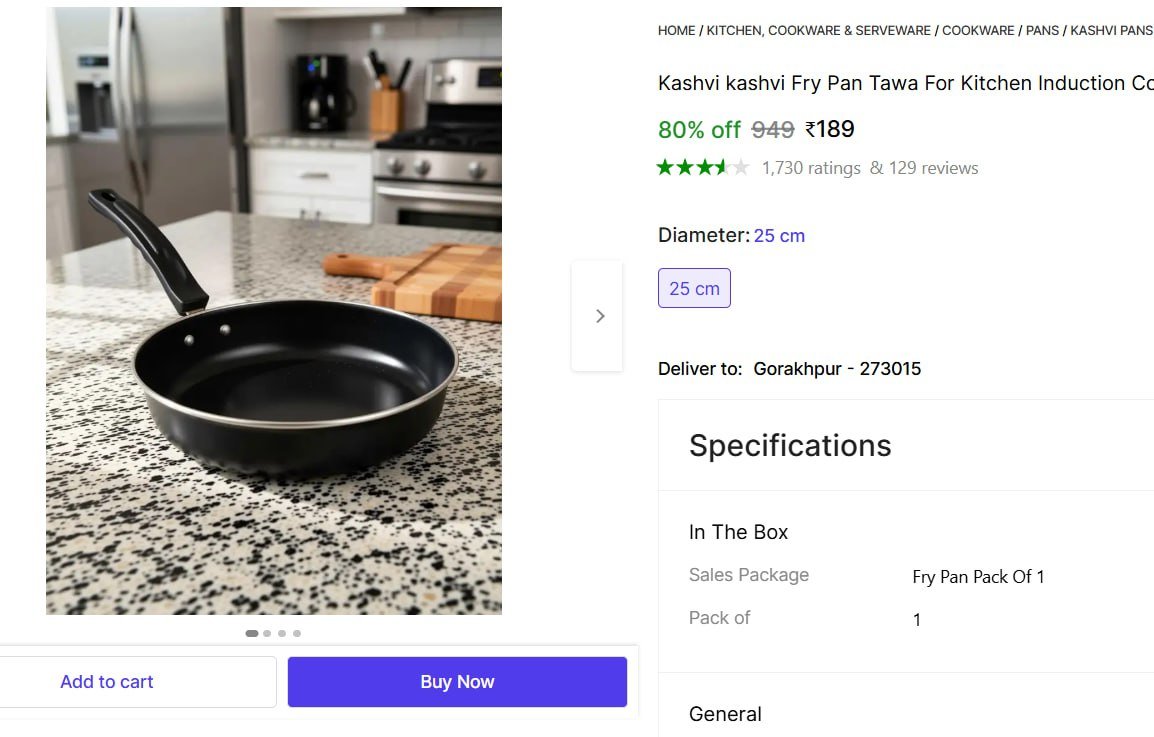Open the KASHVI PANS breadcrumb
Viewport: 1154px width, 737px height.
(x=1111, y=31)
